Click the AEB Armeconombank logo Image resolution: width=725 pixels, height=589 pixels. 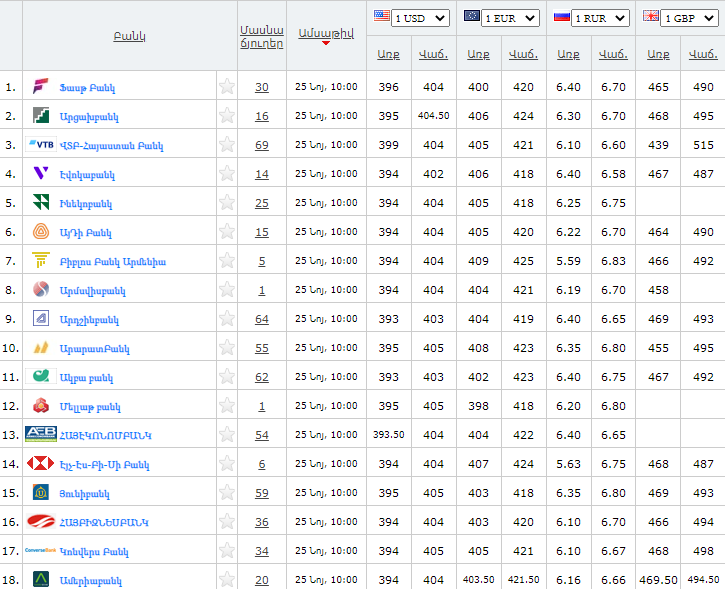40,435
